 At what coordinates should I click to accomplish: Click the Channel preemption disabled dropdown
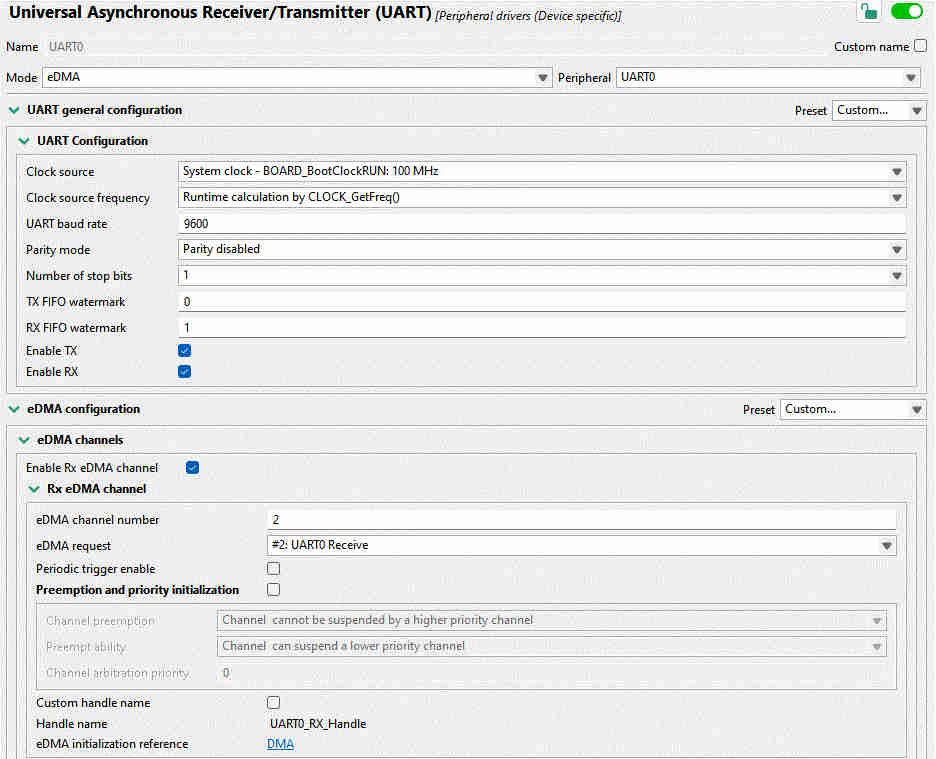(552, 620)
